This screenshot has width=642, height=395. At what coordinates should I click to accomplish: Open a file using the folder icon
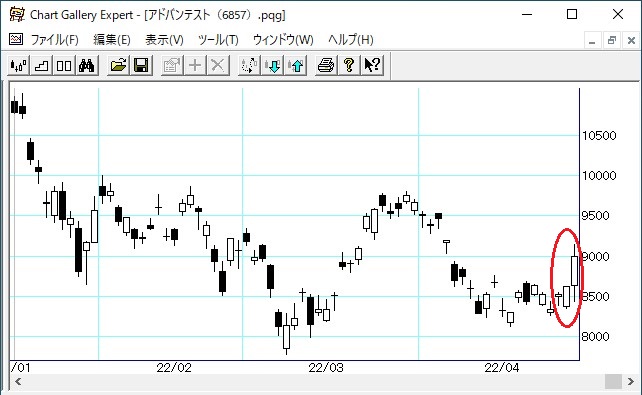pos(118,65)
